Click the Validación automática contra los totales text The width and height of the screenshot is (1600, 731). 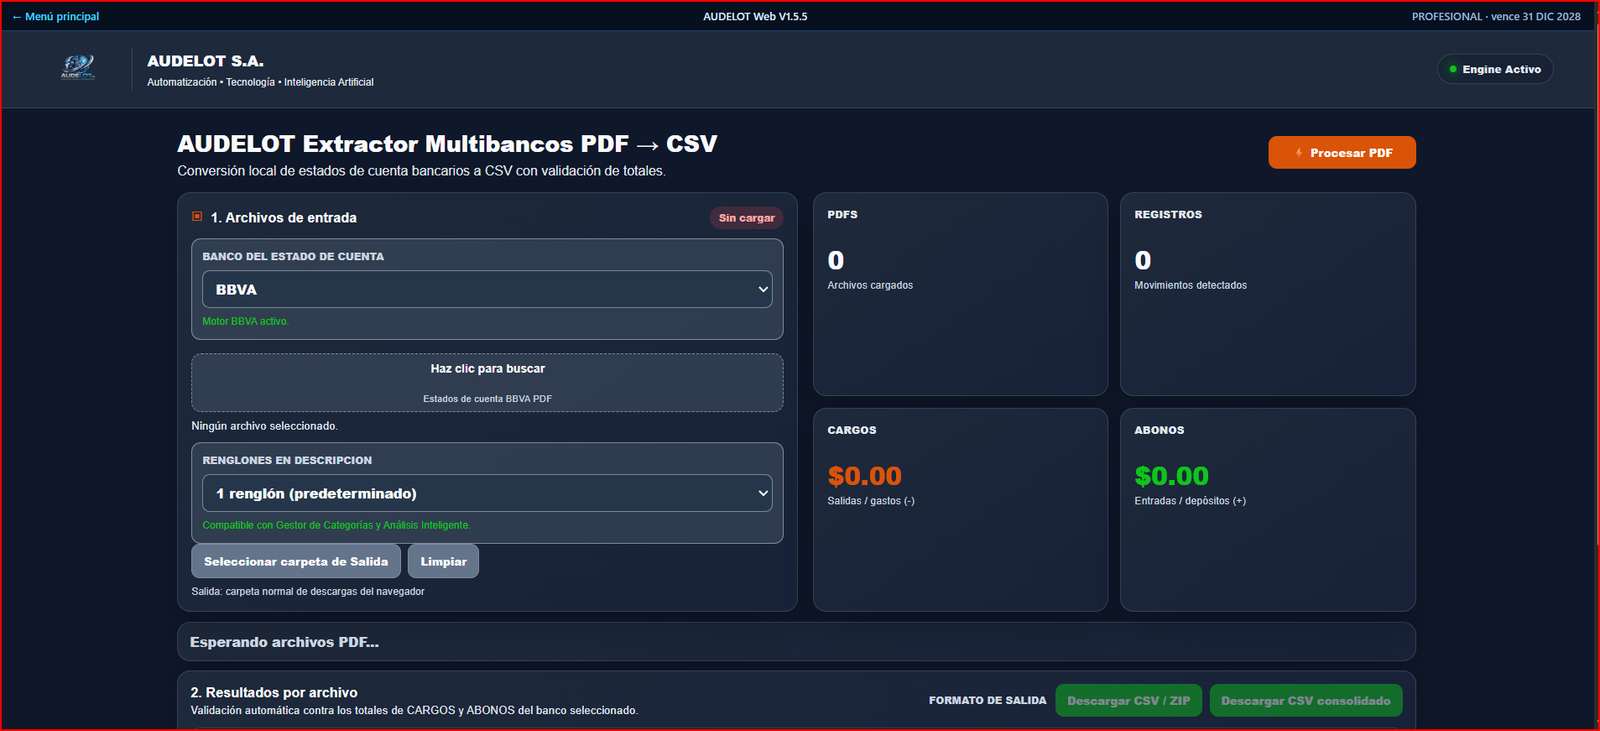[414, 710]
